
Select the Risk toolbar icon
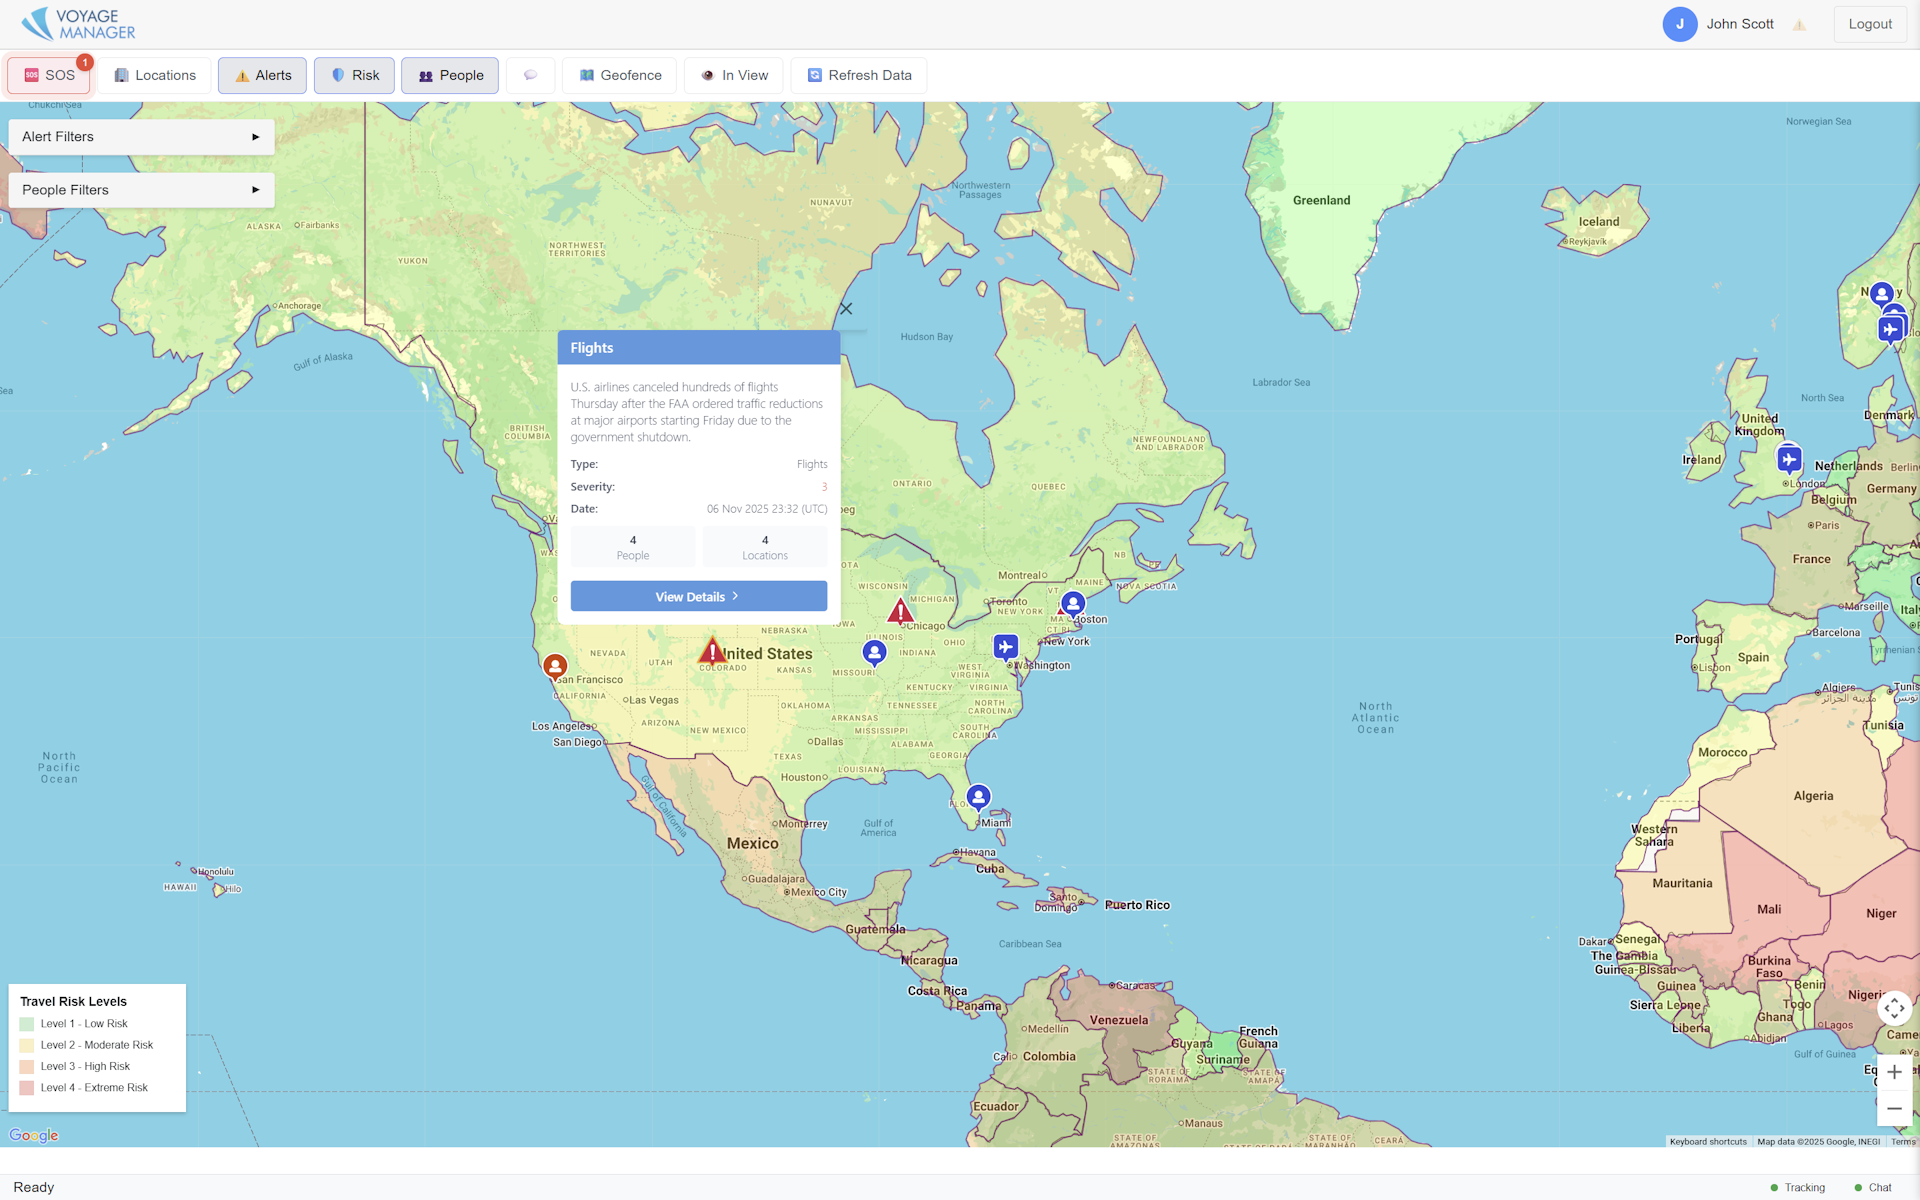[353, 75]
